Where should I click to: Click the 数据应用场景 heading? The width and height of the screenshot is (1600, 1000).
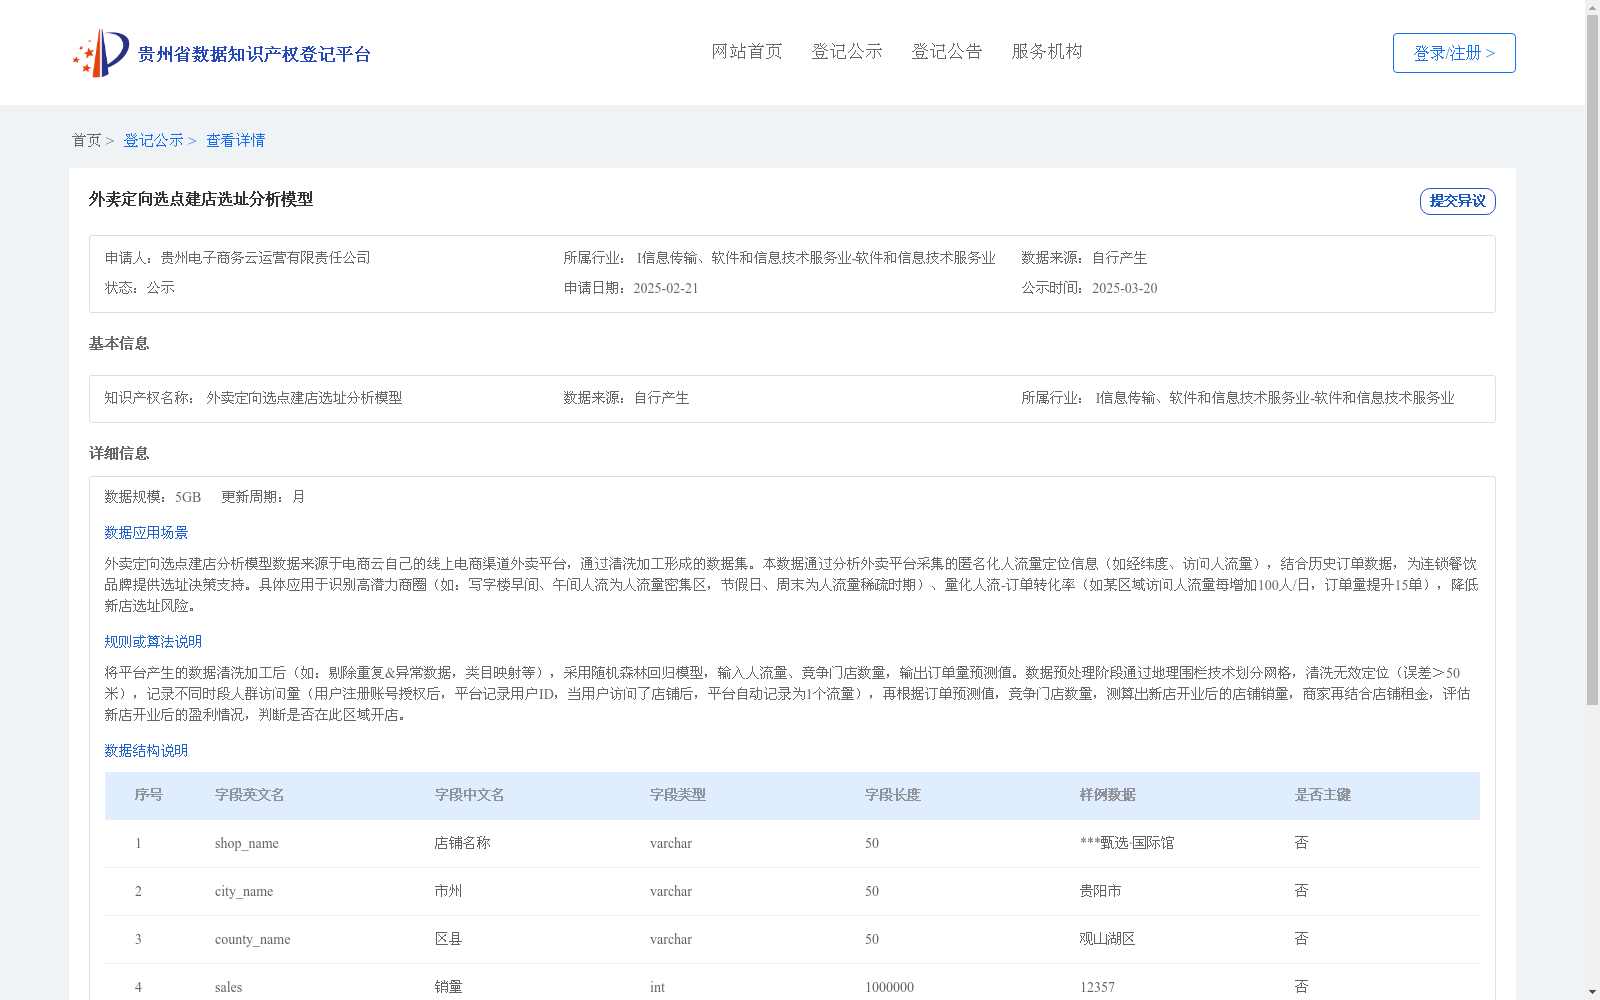pyautogui.click(x=146, y=533)
